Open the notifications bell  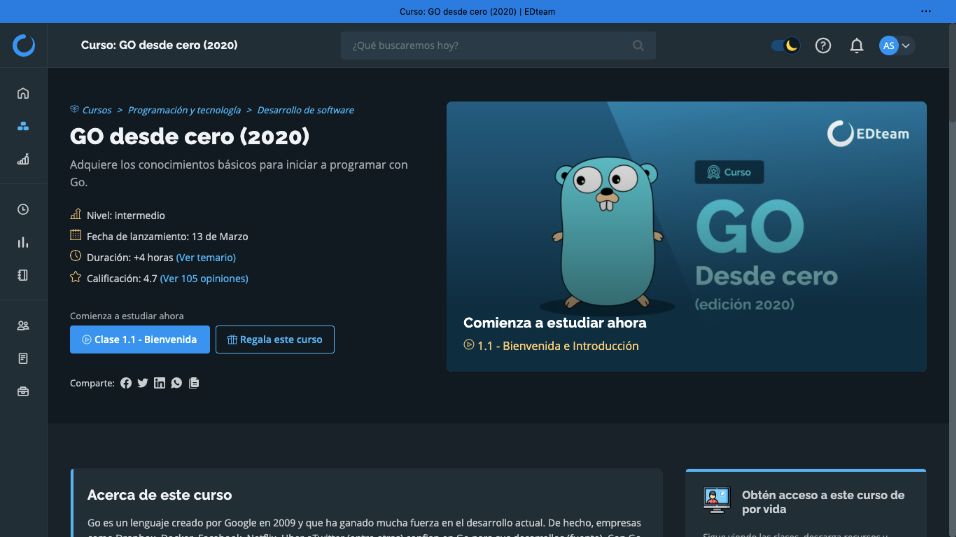click(x=857, y=46)
